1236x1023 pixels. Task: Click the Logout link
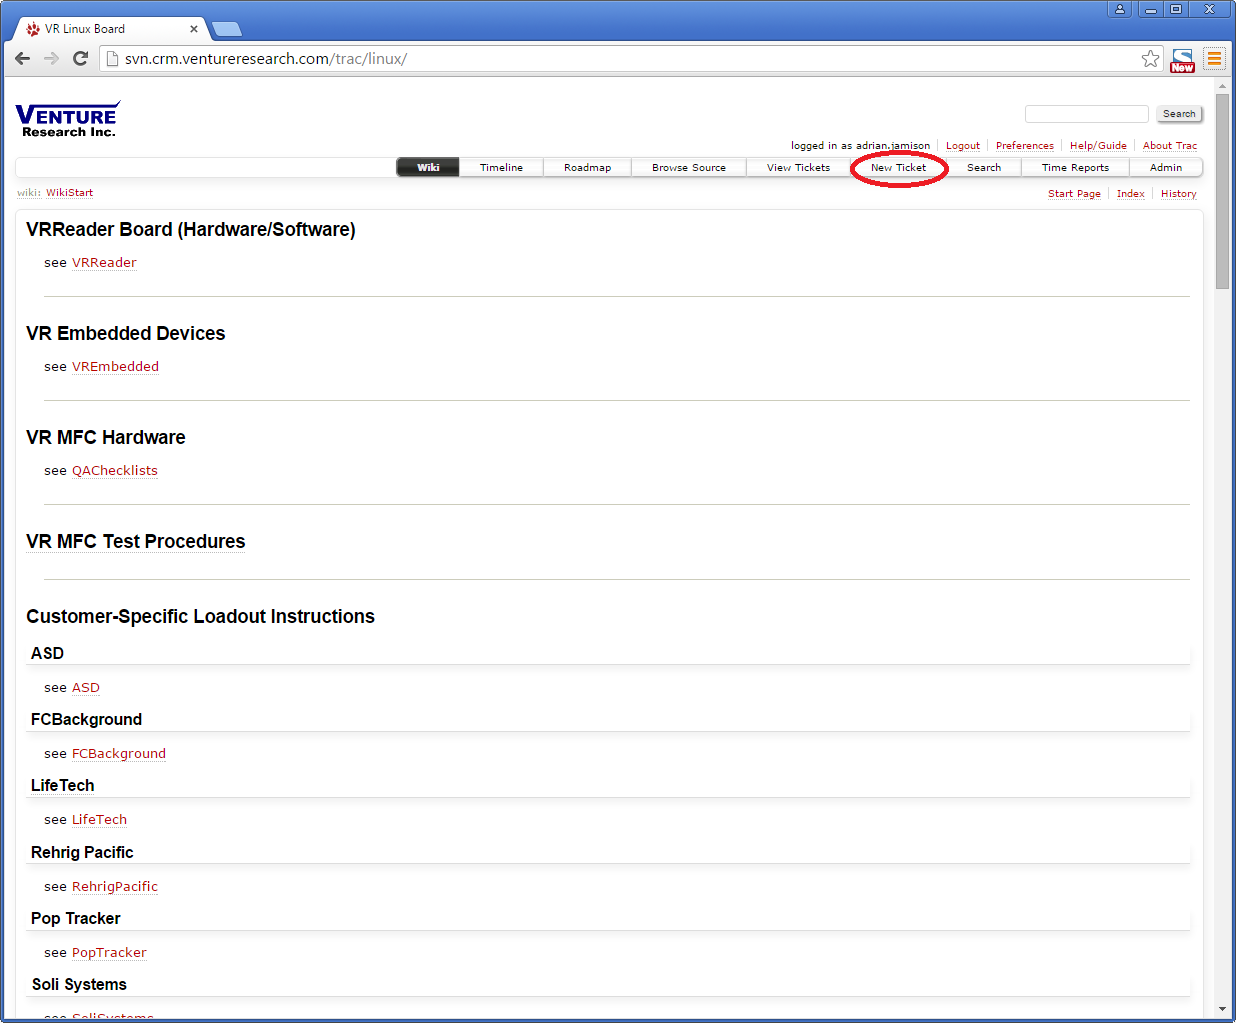pos(962,146)
